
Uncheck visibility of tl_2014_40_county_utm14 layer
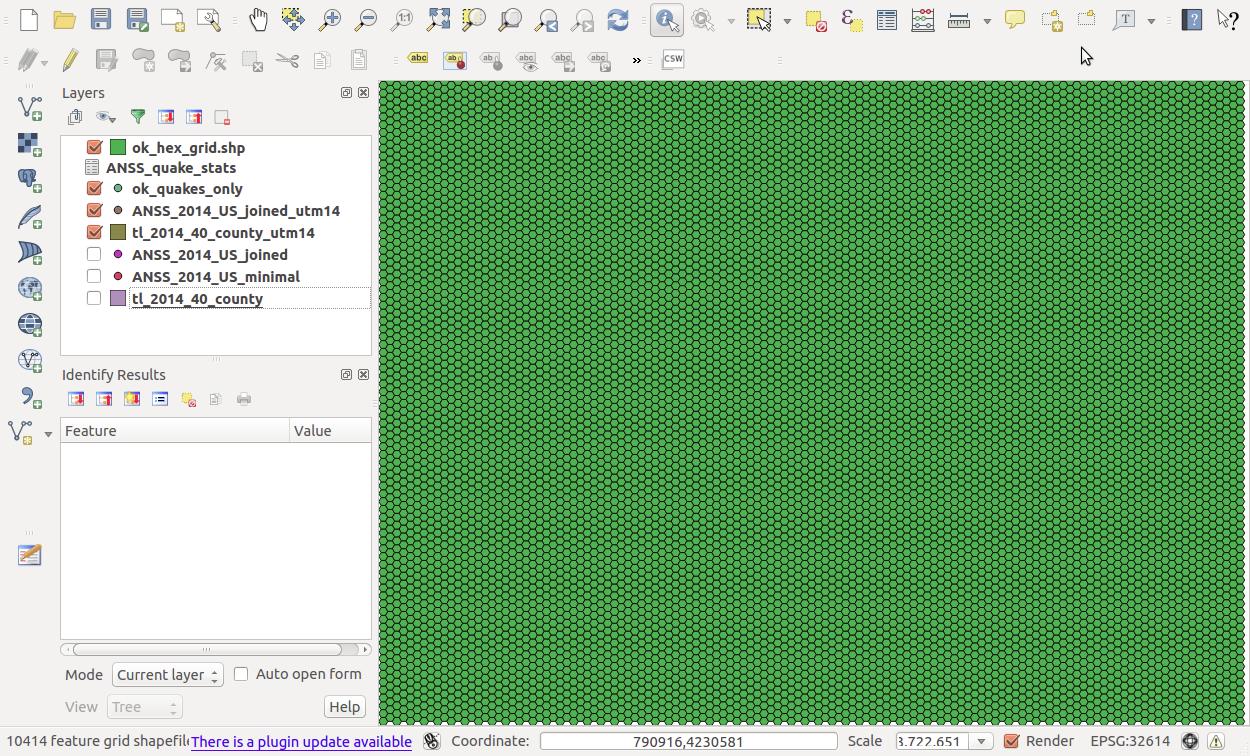coord(95,232)
